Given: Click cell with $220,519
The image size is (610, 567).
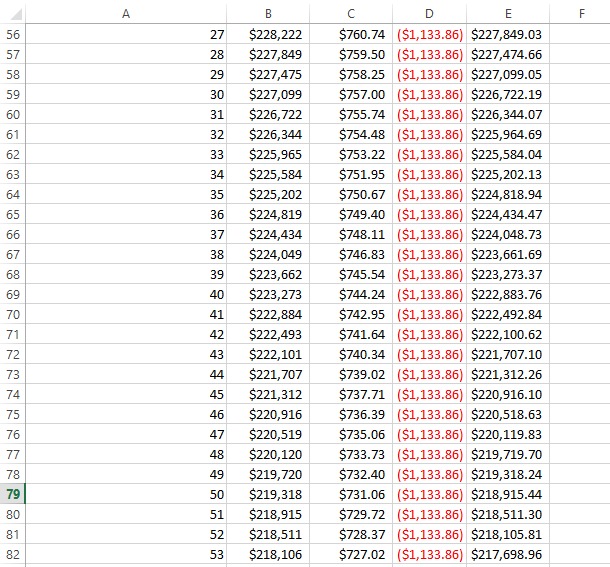Looking at the screenshot, I should (268, 434).
